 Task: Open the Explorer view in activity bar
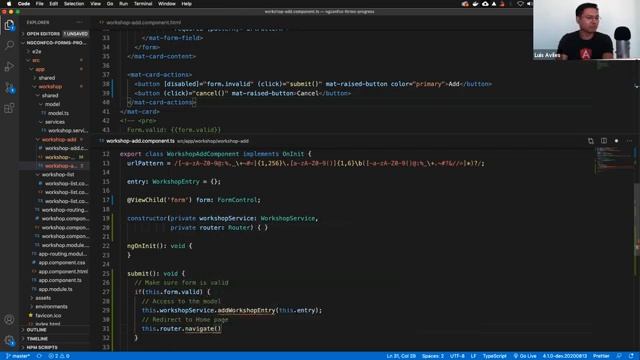click(9, 25)
